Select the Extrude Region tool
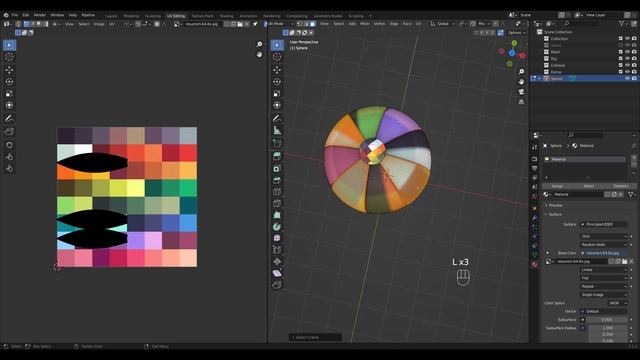The width and height of the screenshot is (640, 360). pos(277,156)
